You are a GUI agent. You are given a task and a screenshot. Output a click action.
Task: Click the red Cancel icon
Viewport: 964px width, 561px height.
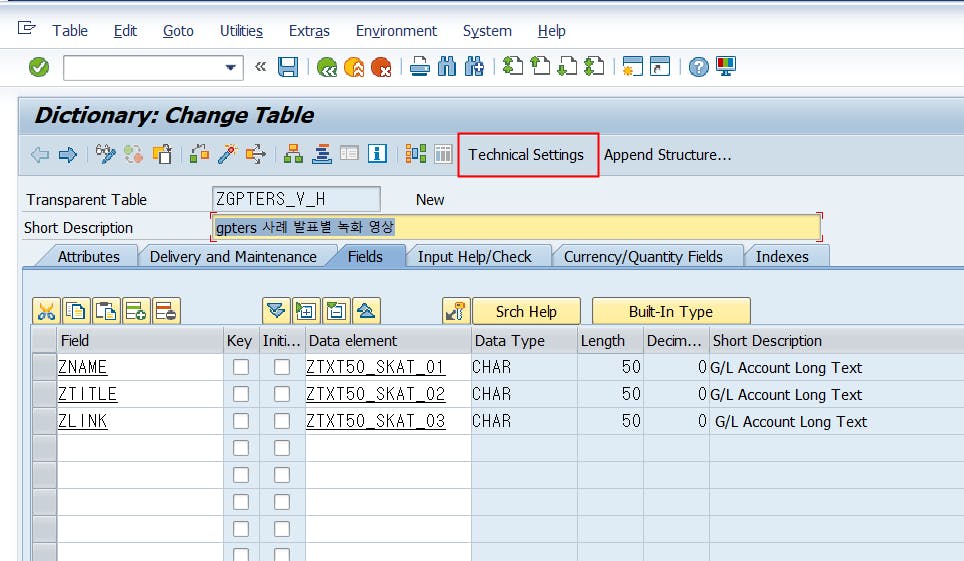tap(381, 66)
